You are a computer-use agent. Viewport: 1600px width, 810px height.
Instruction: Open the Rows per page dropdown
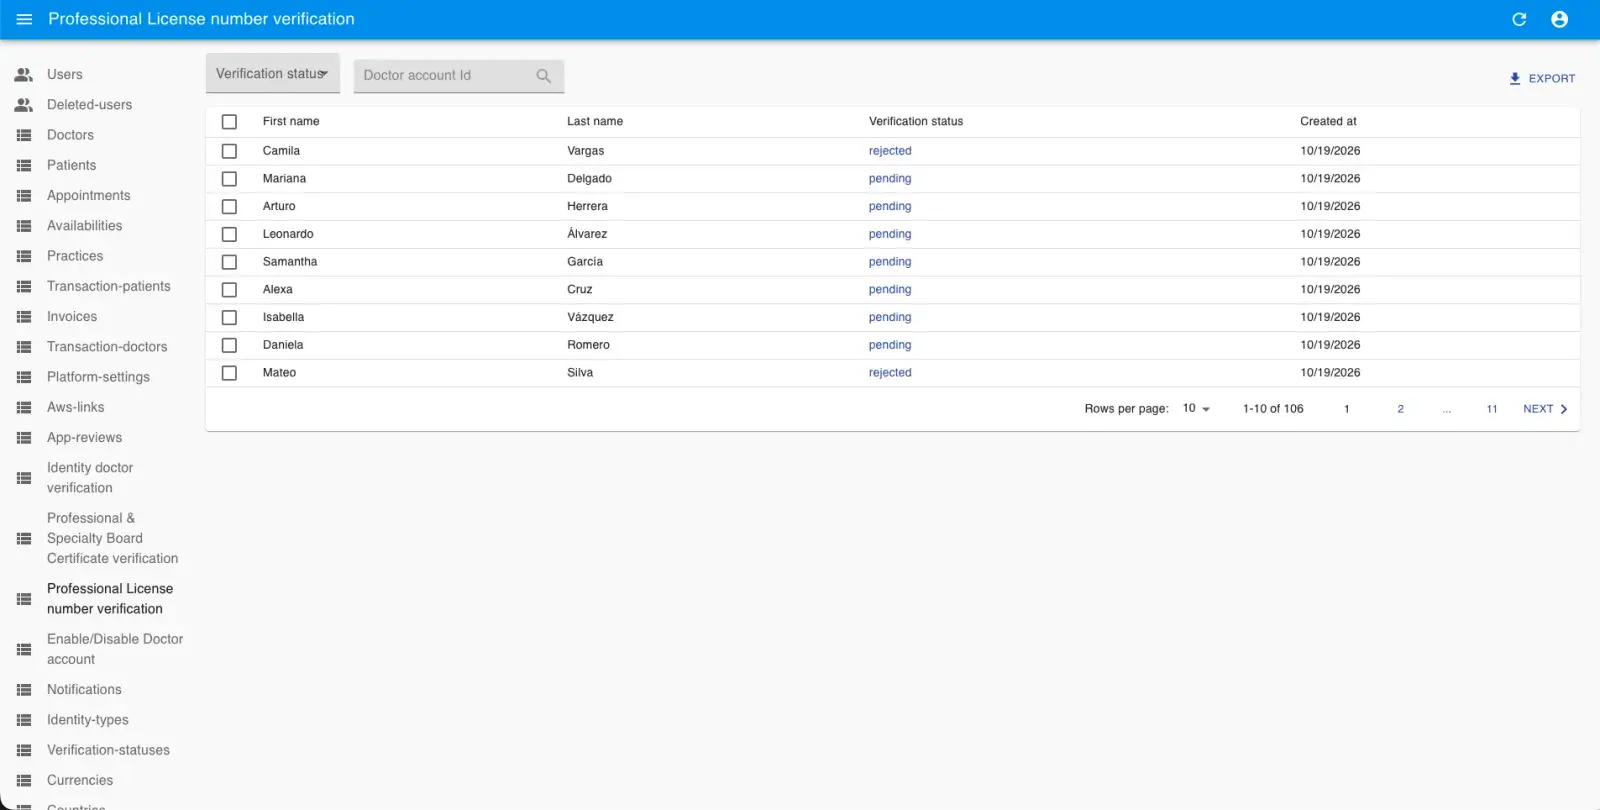pos(1196,408)
